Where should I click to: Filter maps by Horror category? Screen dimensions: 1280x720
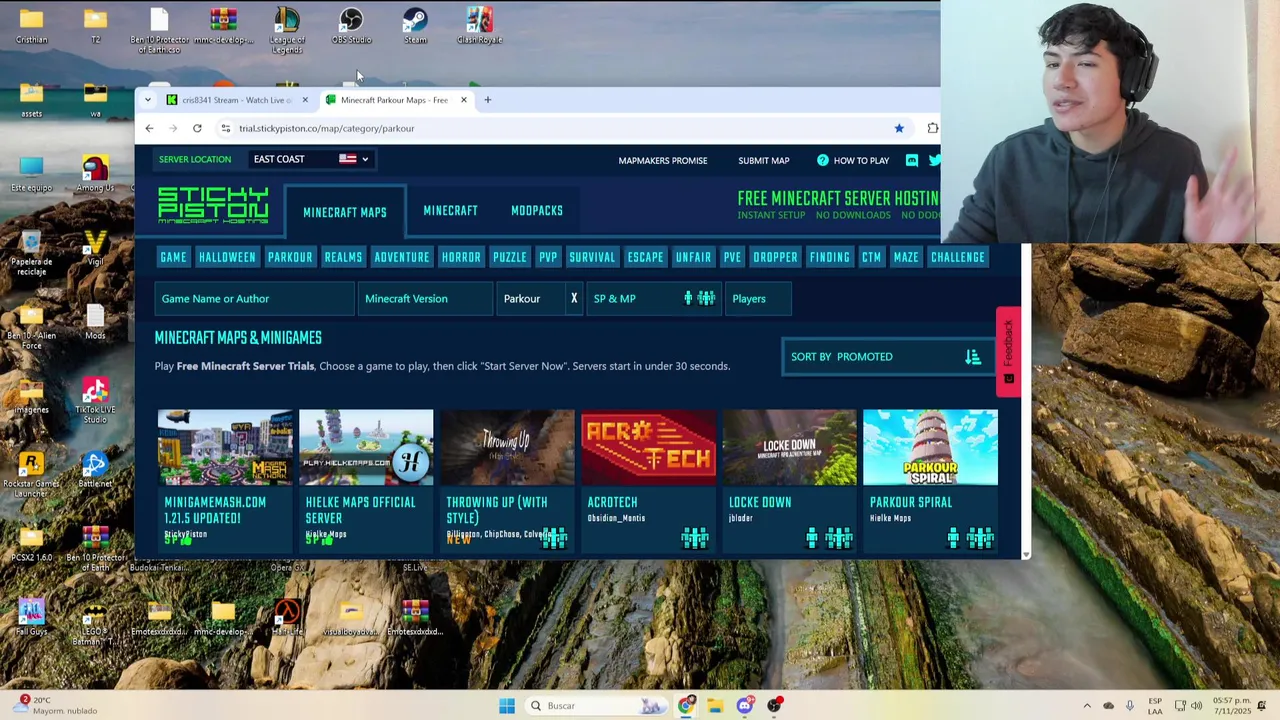point(461,257)
